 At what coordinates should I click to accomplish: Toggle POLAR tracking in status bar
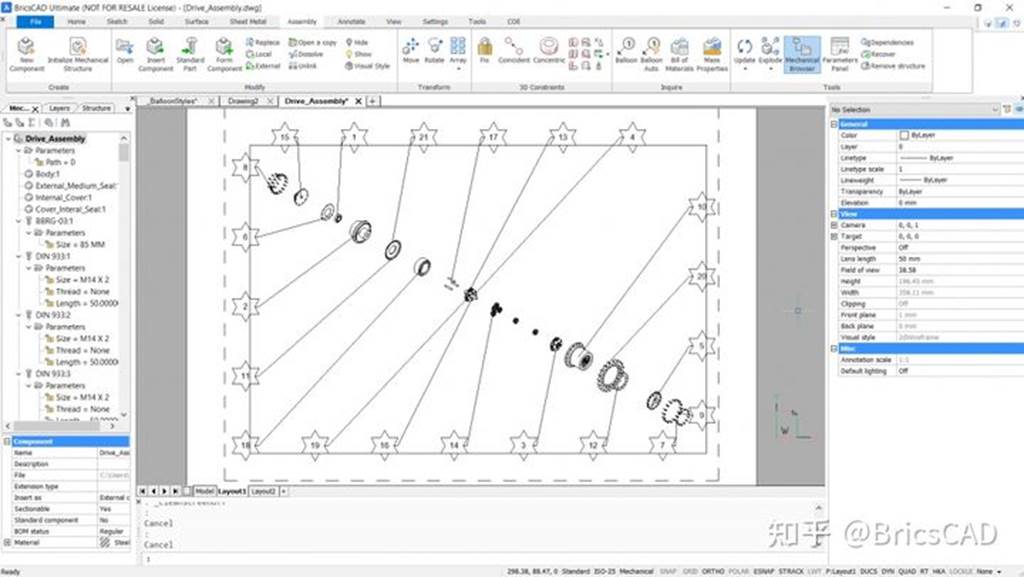click(738, 571)
